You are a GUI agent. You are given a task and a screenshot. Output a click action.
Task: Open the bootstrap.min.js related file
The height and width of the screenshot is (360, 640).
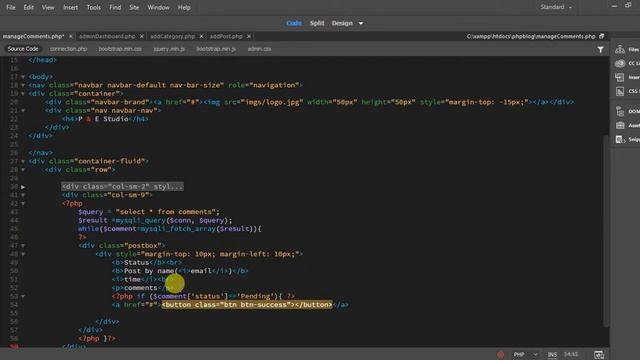[216, 49]
